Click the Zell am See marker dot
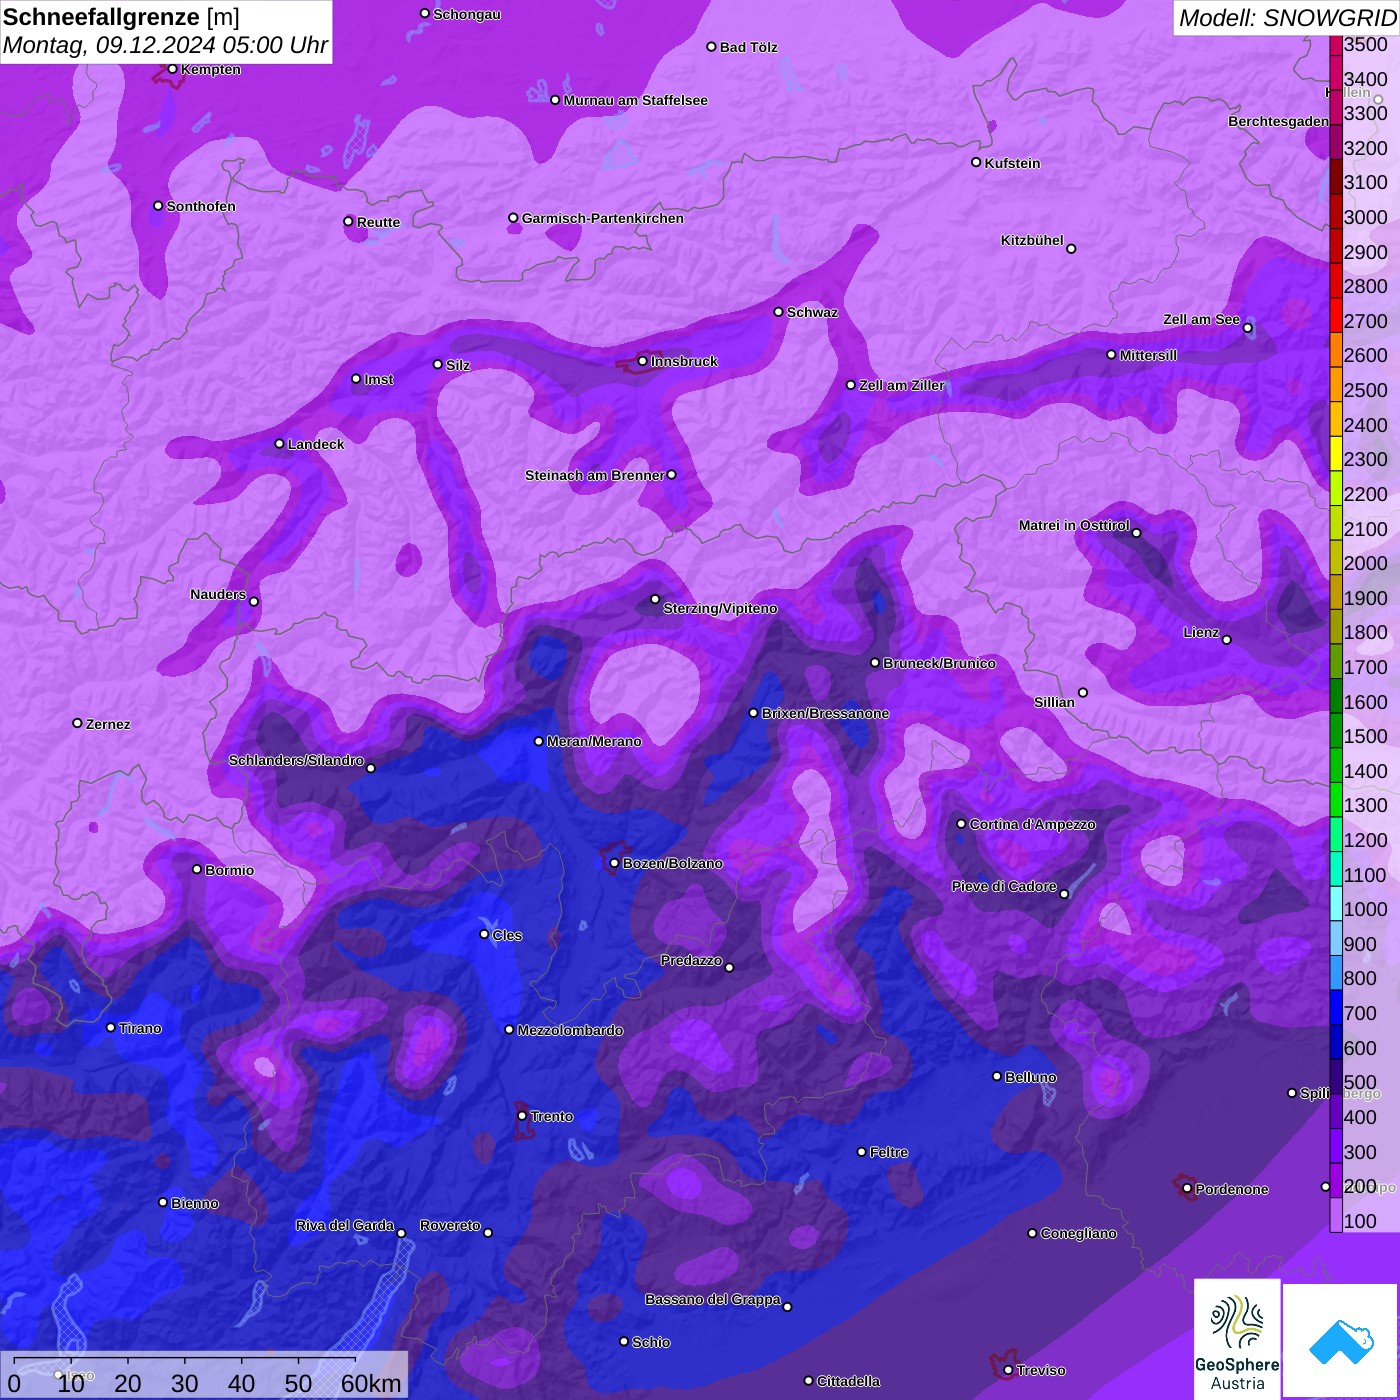 [1247, 328]
